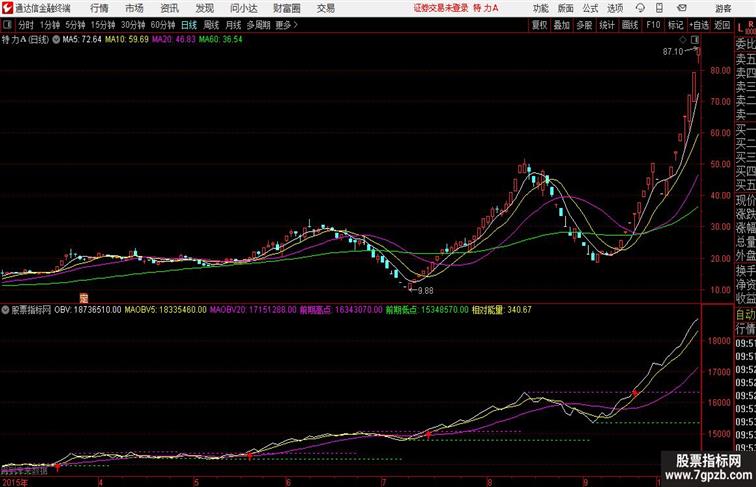
Task: Click the 特力A (日线) chart title
Action: click(26, 40)
